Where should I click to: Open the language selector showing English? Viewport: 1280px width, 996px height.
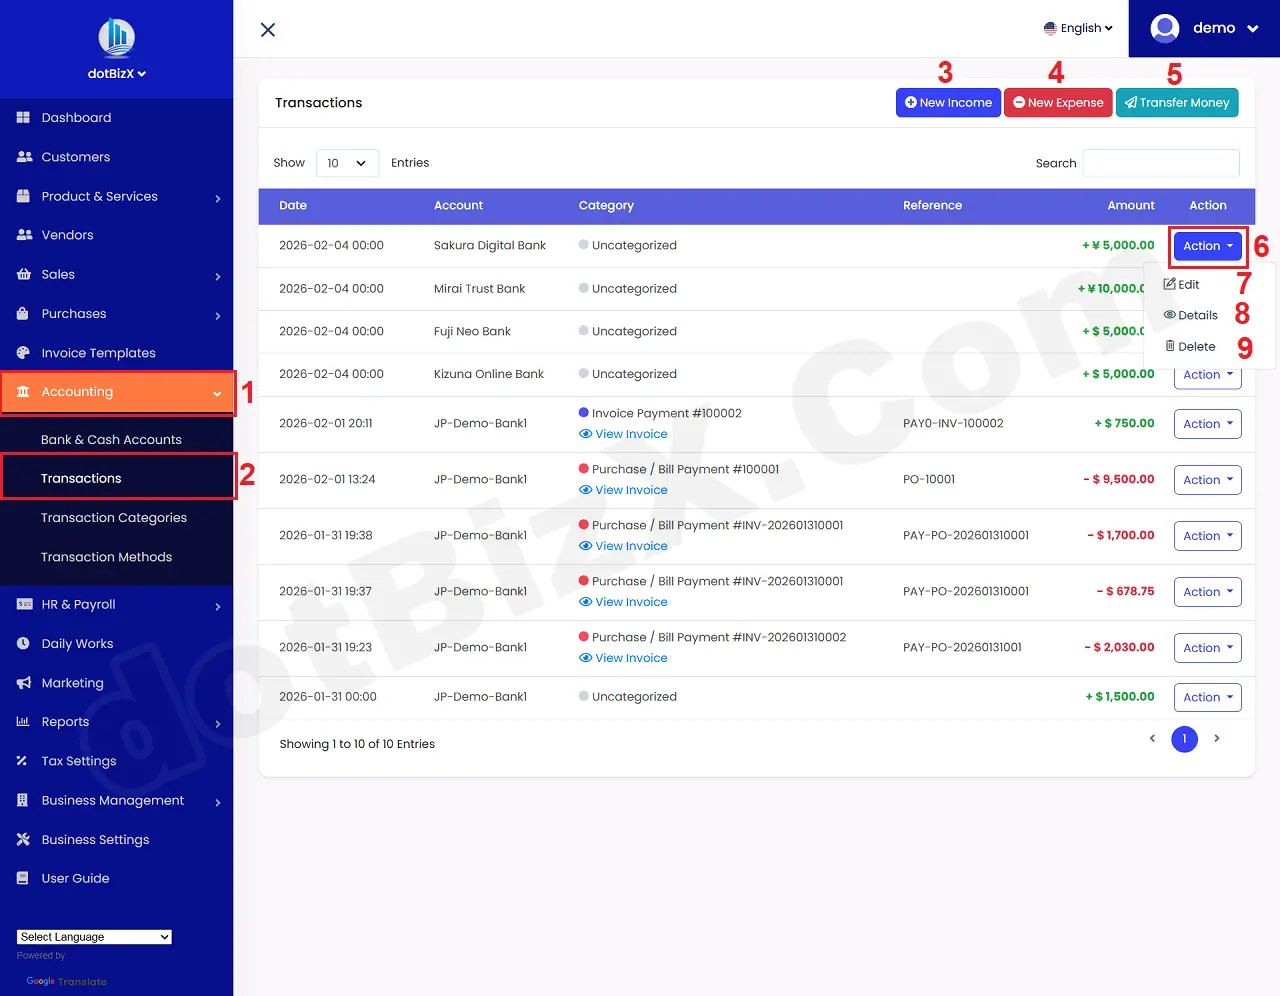(x=1078, y=28)
